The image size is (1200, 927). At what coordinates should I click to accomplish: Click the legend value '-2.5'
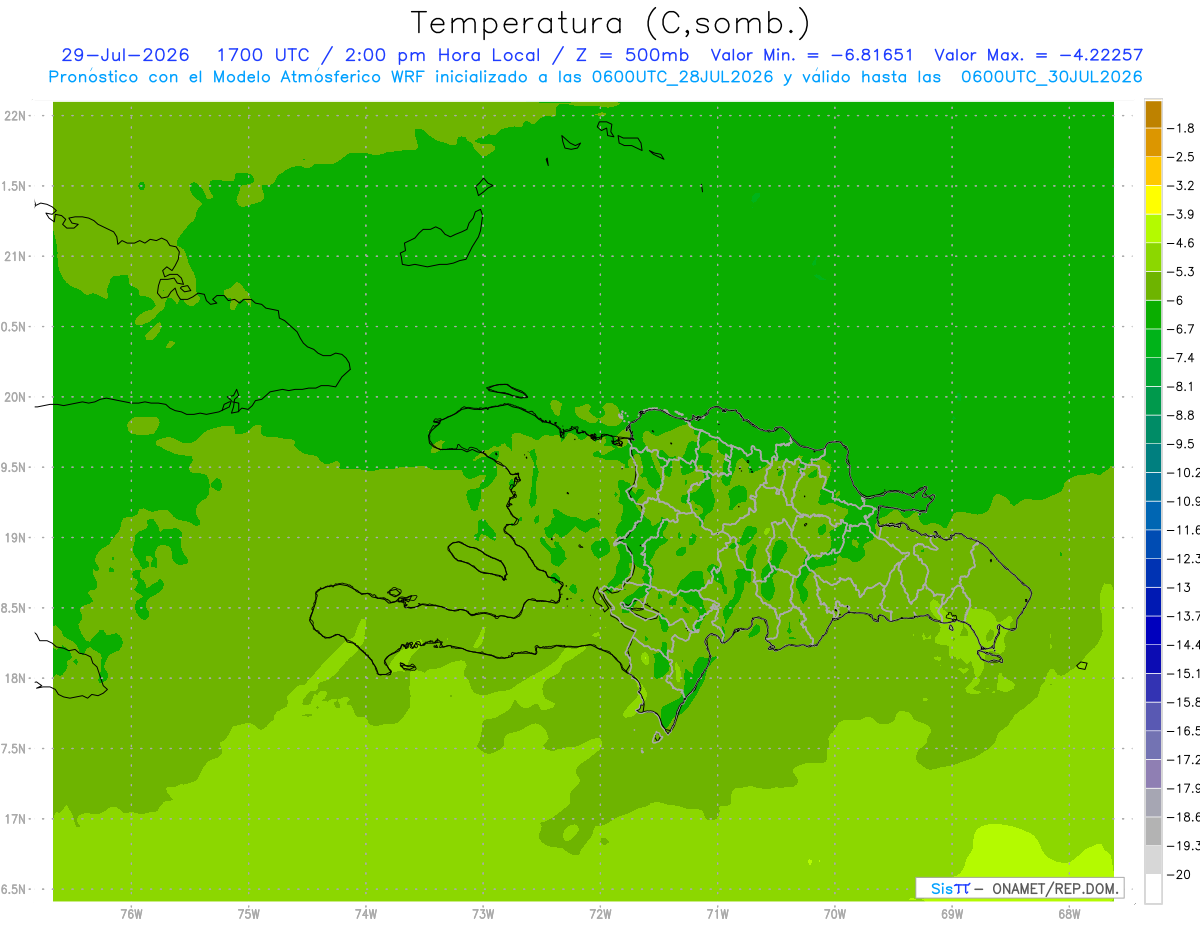(x=1182, y=157)
